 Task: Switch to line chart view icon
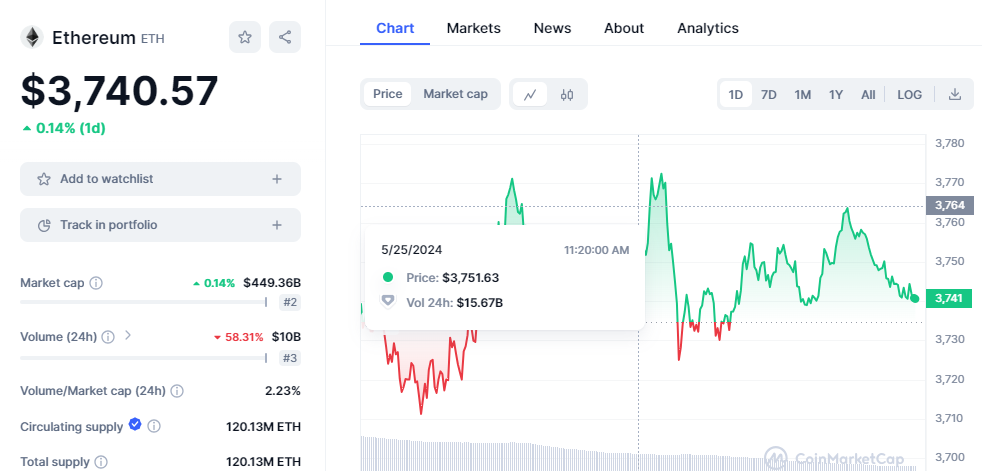pyautogui.click(x=530, y=95)
